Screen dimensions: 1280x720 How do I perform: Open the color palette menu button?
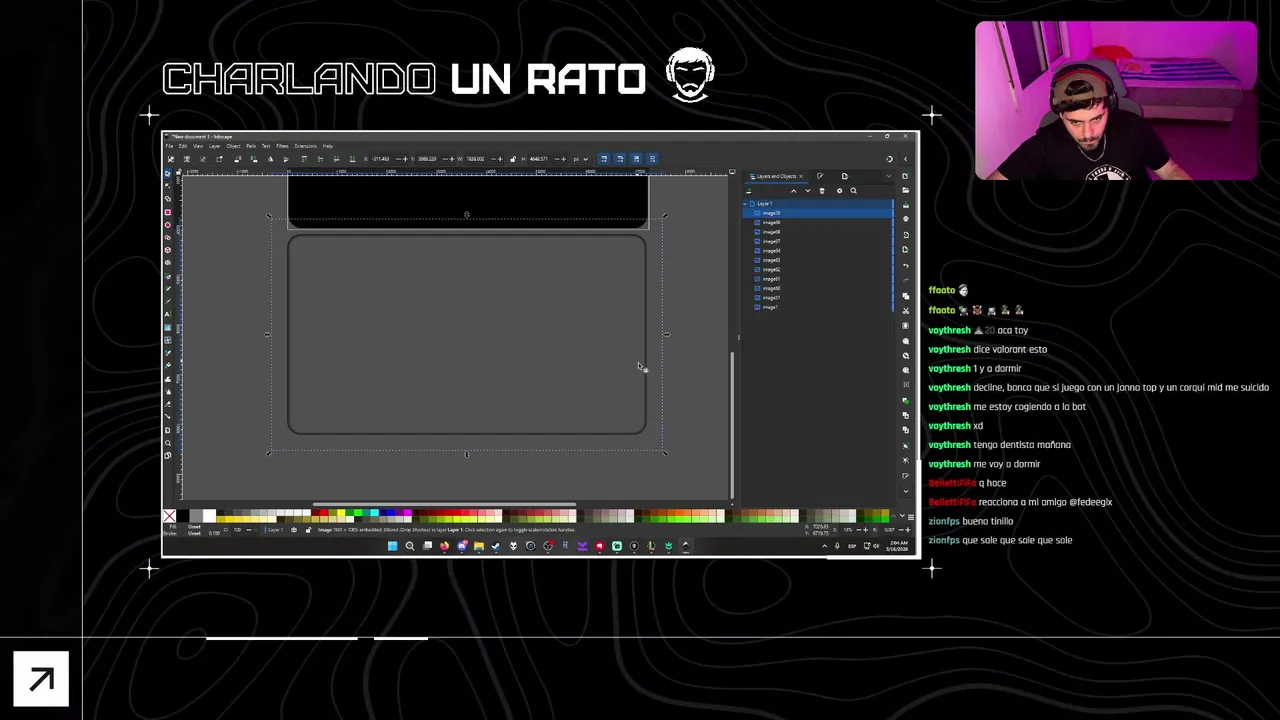pyautogui.click(x=911, y=517)
